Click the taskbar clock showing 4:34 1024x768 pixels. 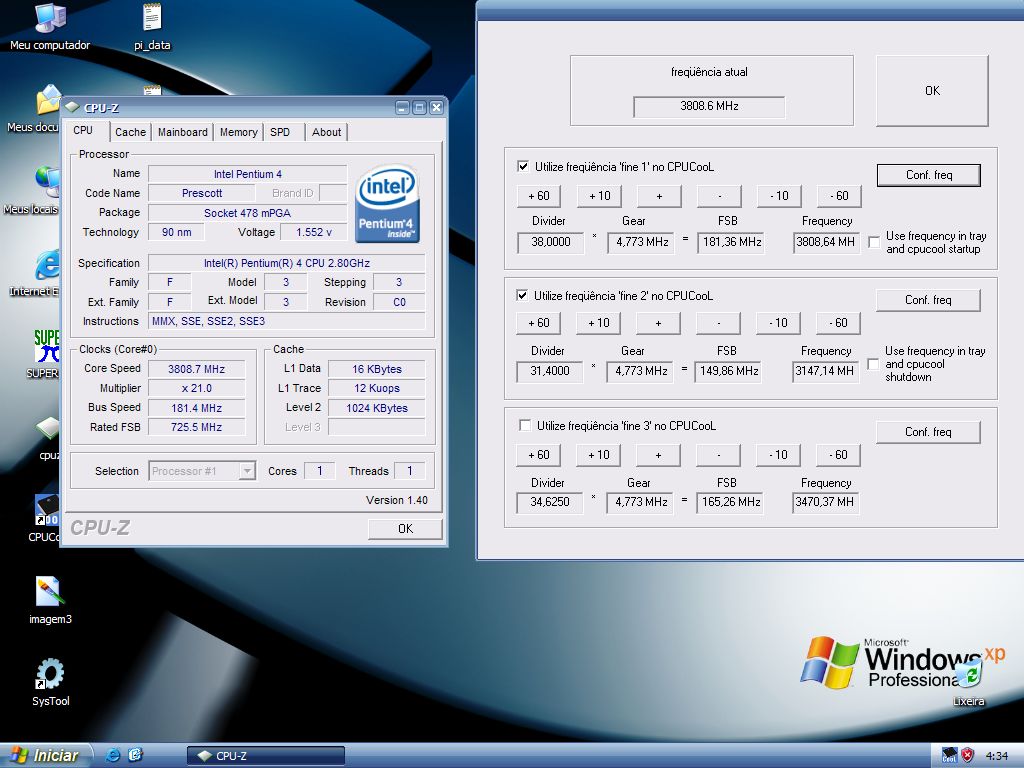(x=997, y=756)
